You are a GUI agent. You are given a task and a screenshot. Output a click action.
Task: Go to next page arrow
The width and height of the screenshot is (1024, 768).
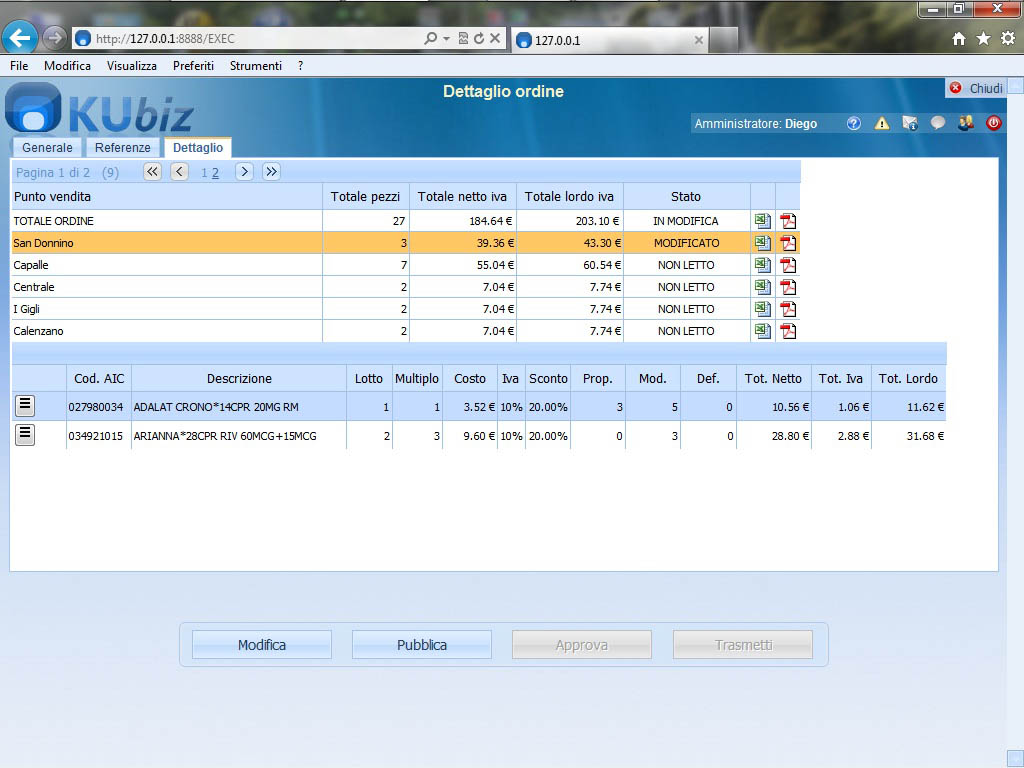tap(244, 171)
